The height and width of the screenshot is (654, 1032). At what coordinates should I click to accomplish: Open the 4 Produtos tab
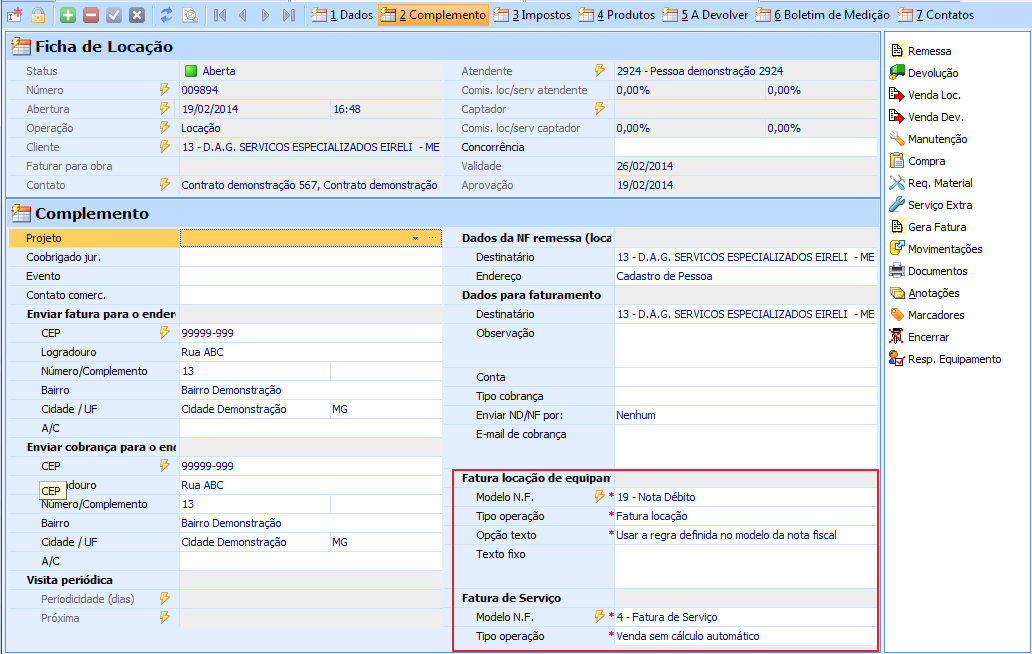(617, 14)
